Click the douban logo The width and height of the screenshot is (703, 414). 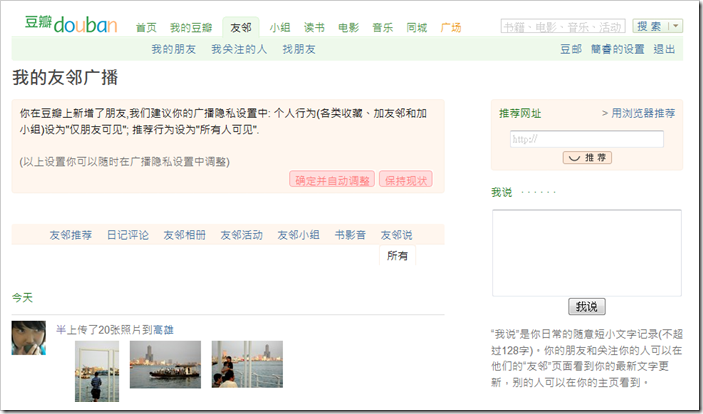tap(71, 24)
